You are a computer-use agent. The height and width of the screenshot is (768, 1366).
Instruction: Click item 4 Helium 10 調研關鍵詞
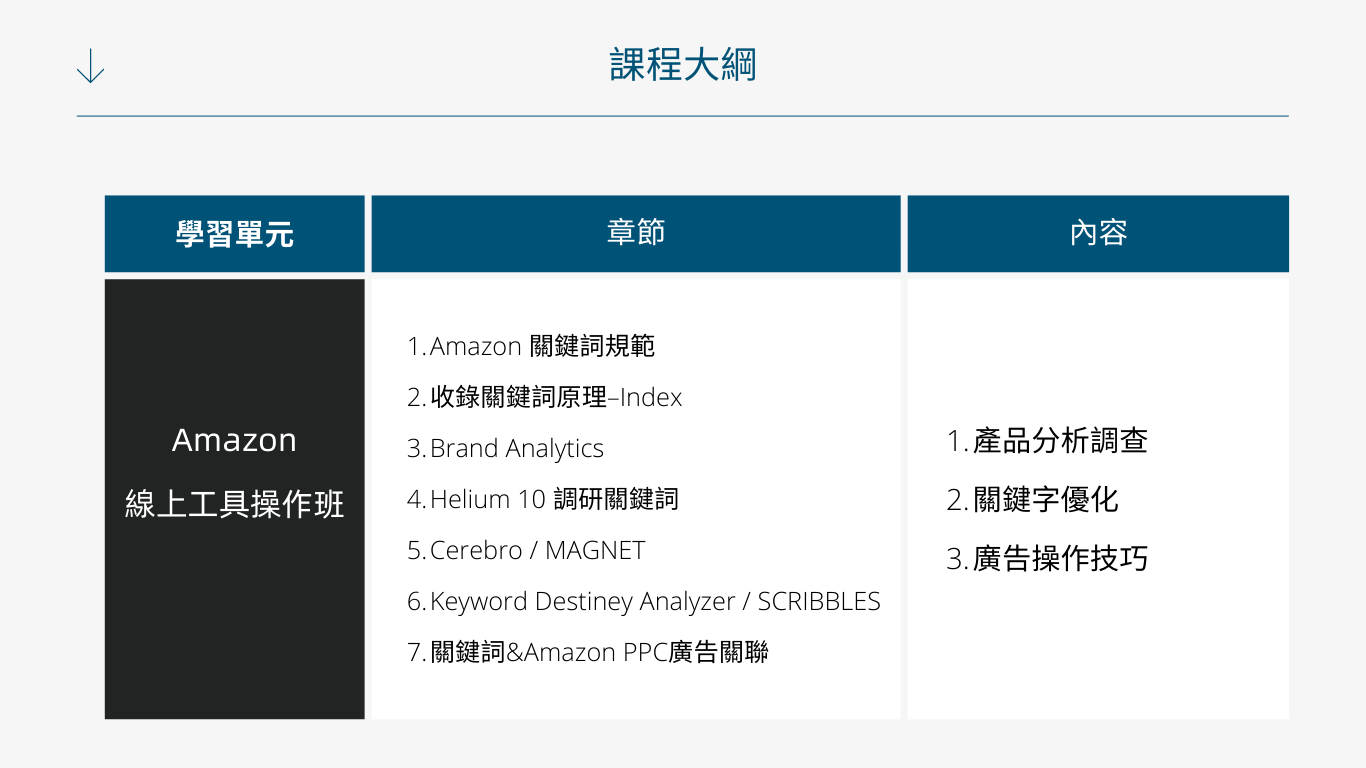pos(543,499)
